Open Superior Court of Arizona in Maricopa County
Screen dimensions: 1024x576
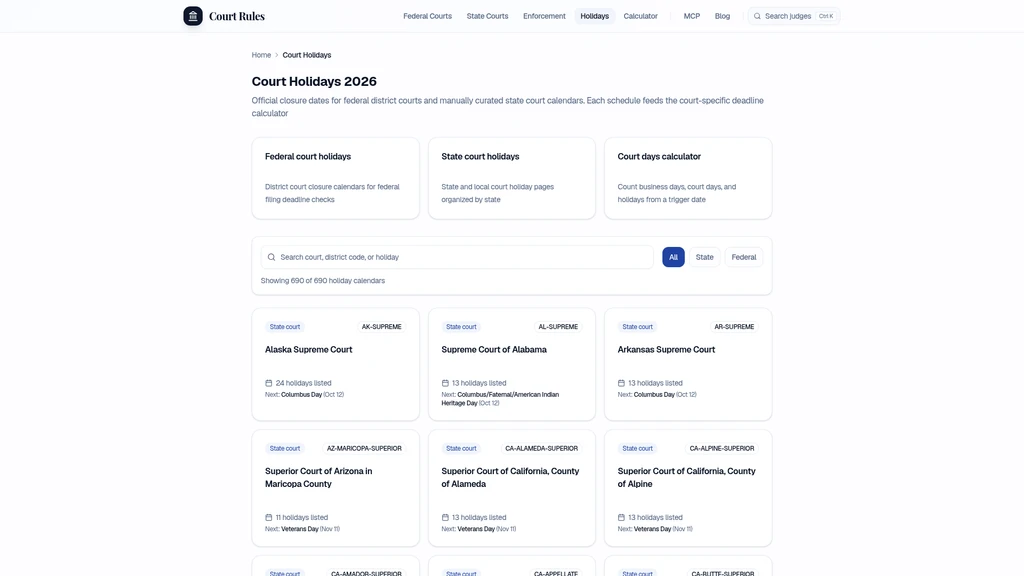point(336,488)
